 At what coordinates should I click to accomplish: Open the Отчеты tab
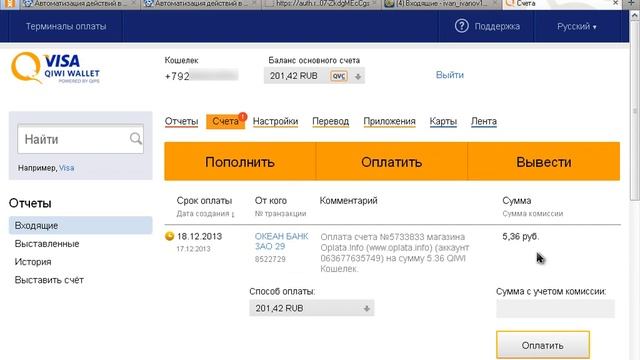point(181,121)
